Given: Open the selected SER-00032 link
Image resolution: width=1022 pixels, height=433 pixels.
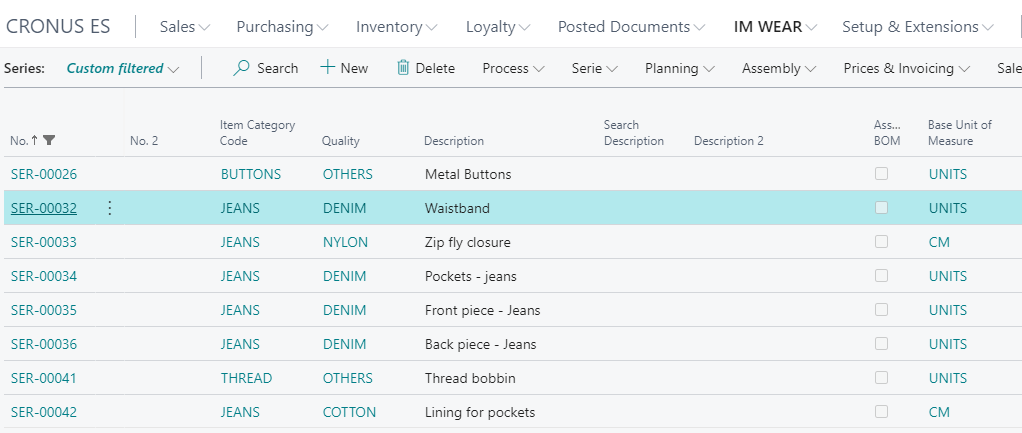Looking at the screenshot, I should point(44,208).
